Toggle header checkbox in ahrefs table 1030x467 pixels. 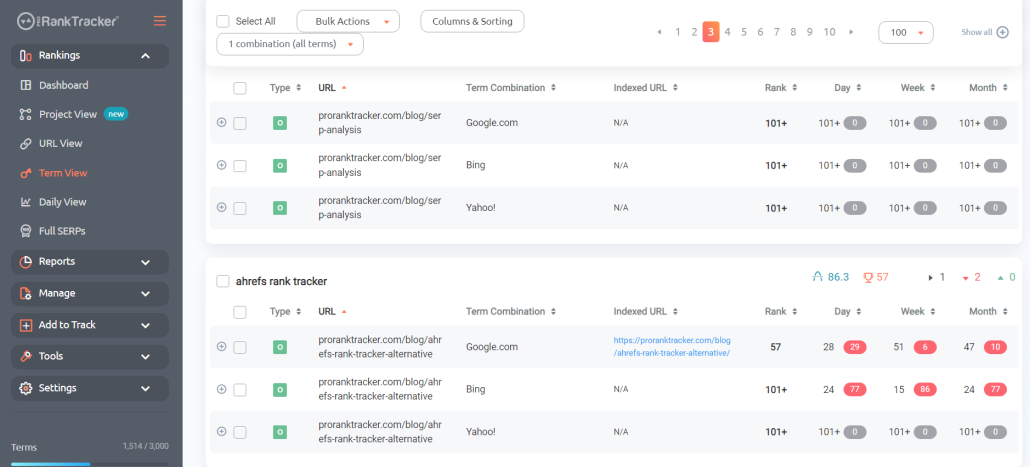coord(240,312)
